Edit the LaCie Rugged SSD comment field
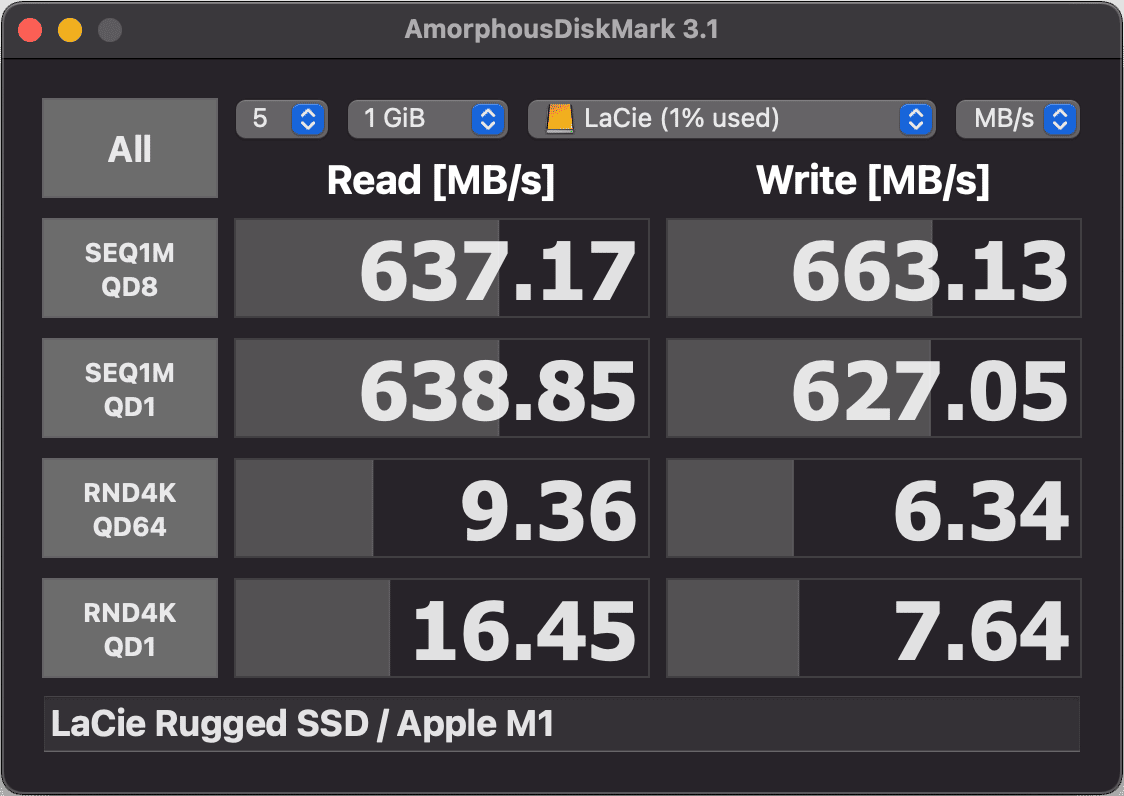1124x796 pixels. point(561,724)
